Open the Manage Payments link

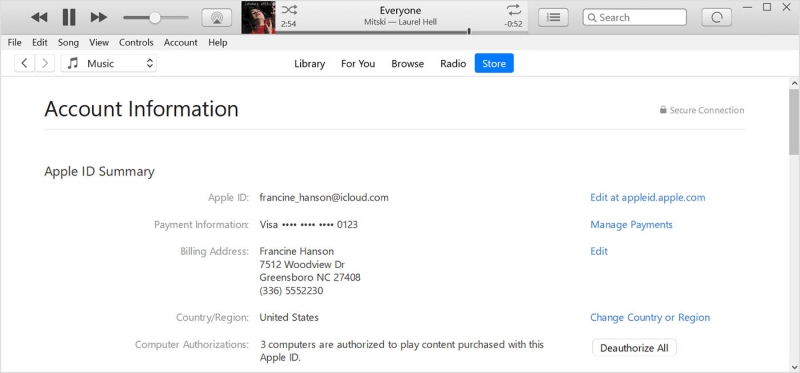pos(631,225)
